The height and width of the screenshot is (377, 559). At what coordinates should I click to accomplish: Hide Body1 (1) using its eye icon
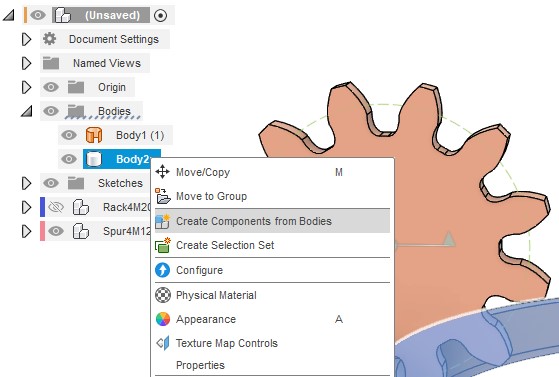pos(69,135)
